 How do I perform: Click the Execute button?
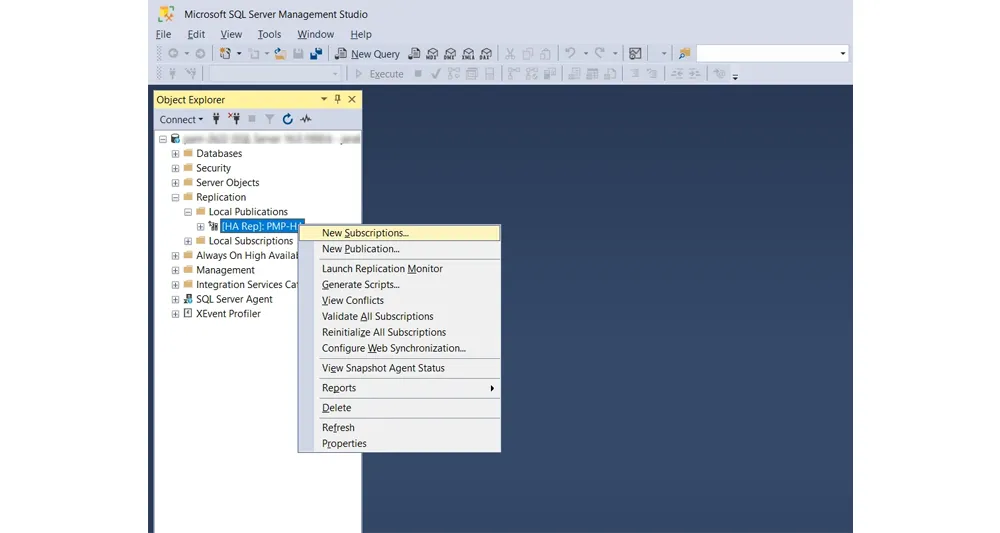click(x=379, y=74)
